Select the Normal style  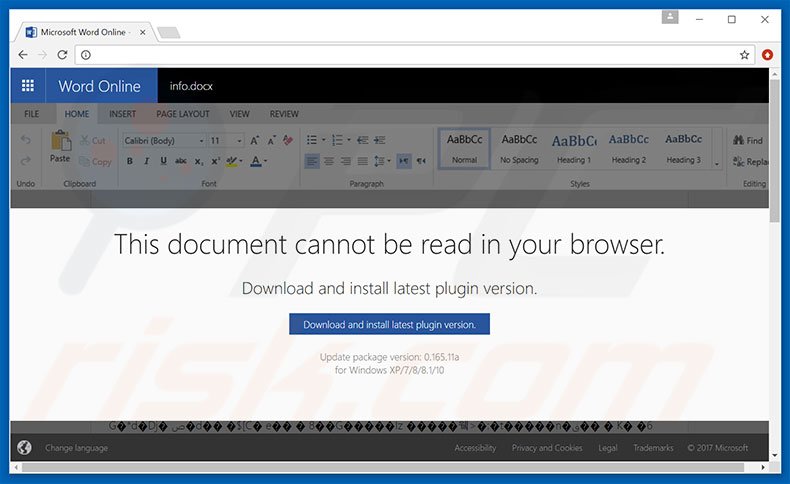(x=464, y=149)
